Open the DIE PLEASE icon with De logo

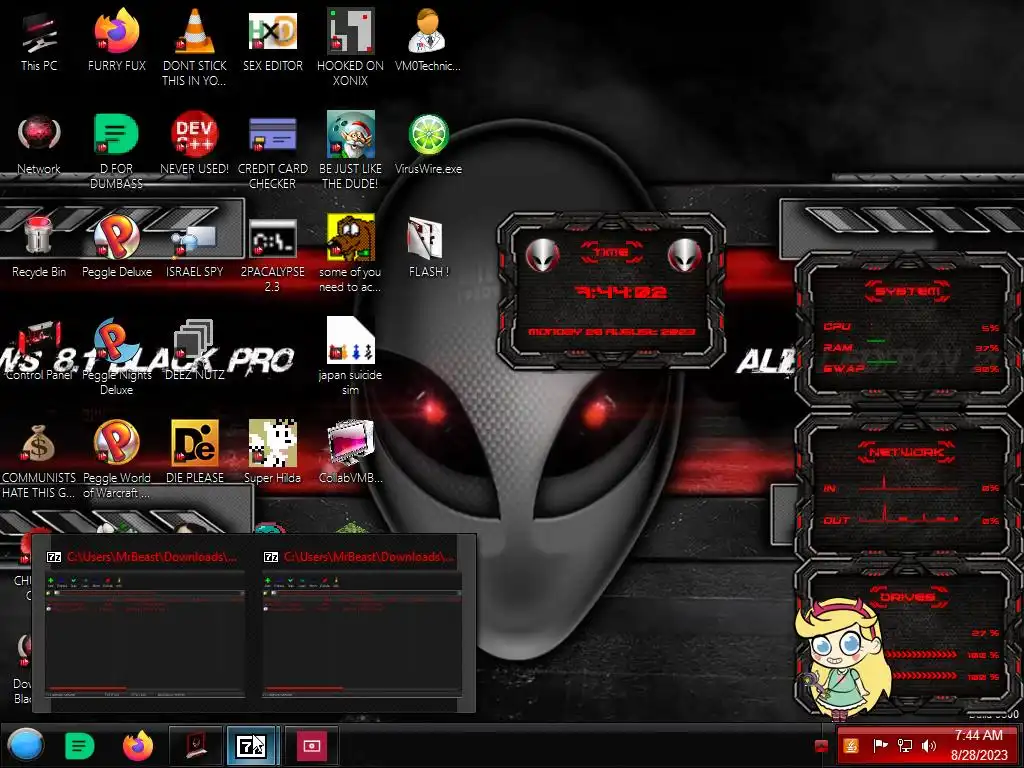tap(195, 452)
